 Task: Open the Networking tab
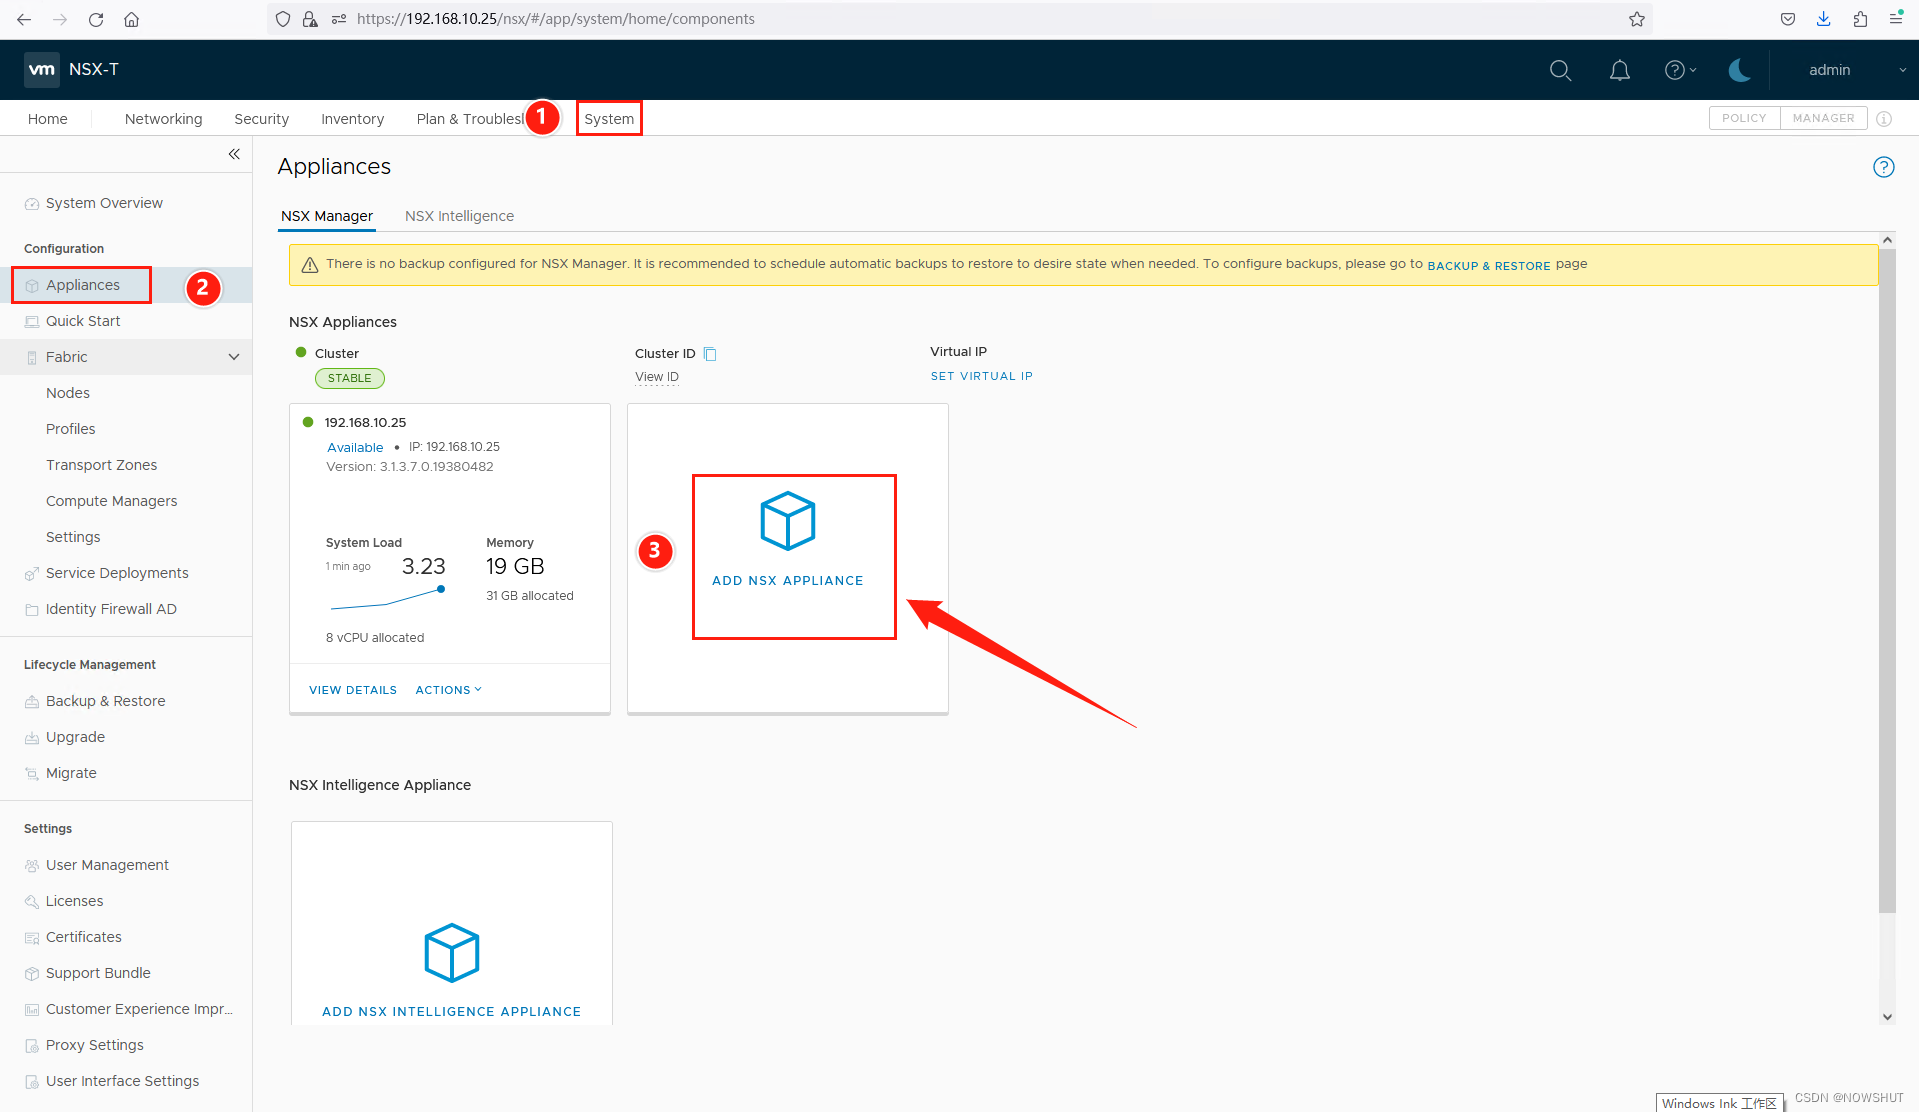click(163, 119)
